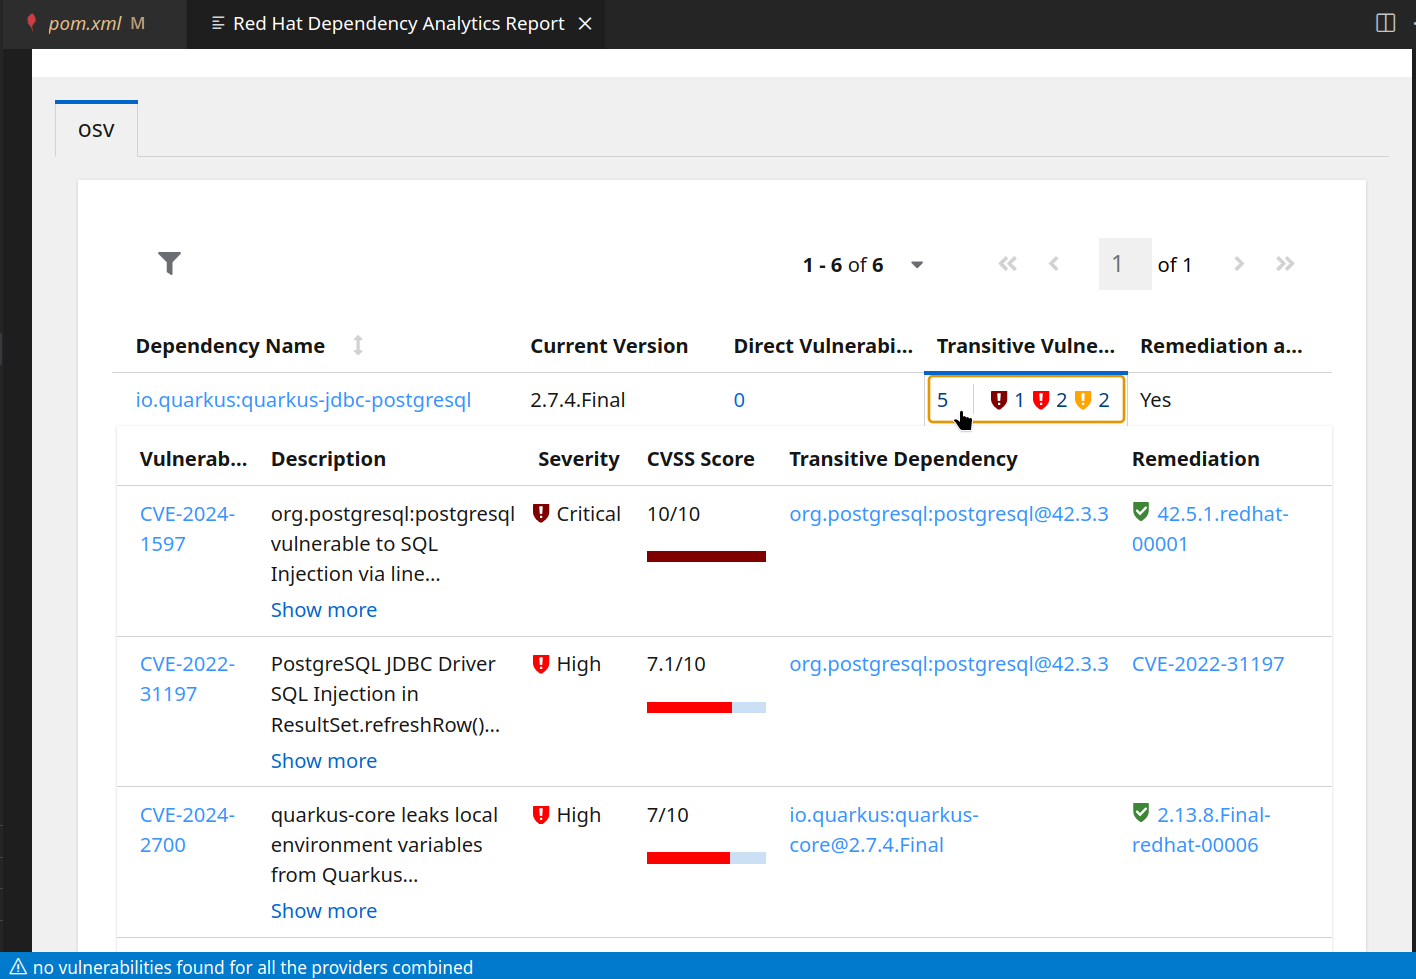Screen dimensions: 1416x979
Task: Show more of the quarkus-core leak description
Action: click(324, 911)
